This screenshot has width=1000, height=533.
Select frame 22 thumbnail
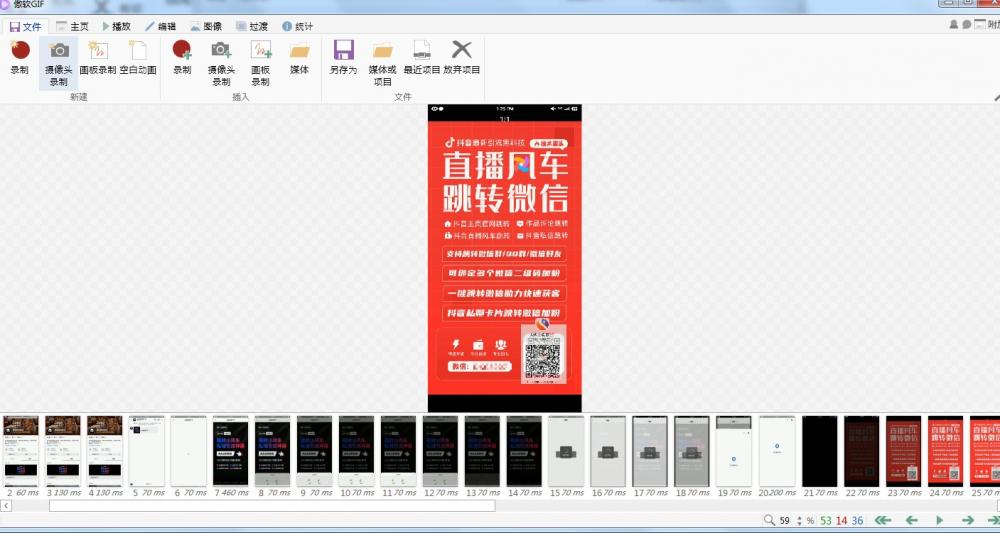click(x=862, y=452)
